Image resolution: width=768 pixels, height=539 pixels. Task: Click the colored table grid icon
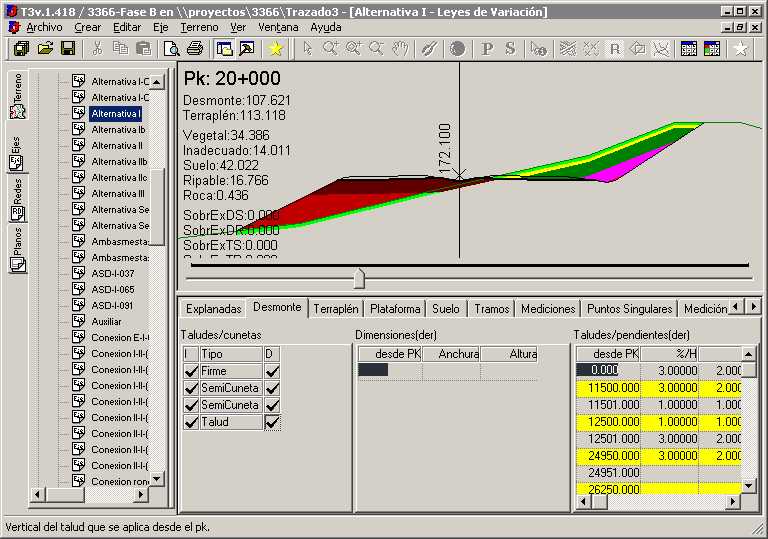pos(712,49)
